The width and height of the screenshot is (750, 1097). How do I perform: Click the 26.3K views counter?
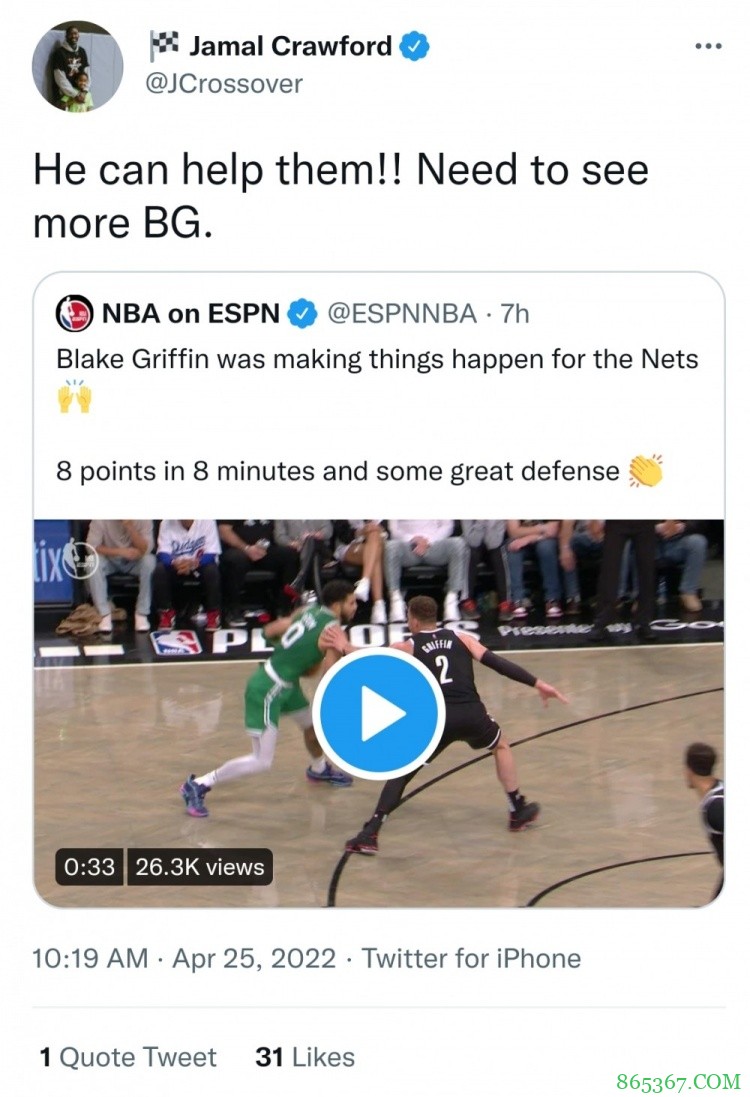[198, 866]
